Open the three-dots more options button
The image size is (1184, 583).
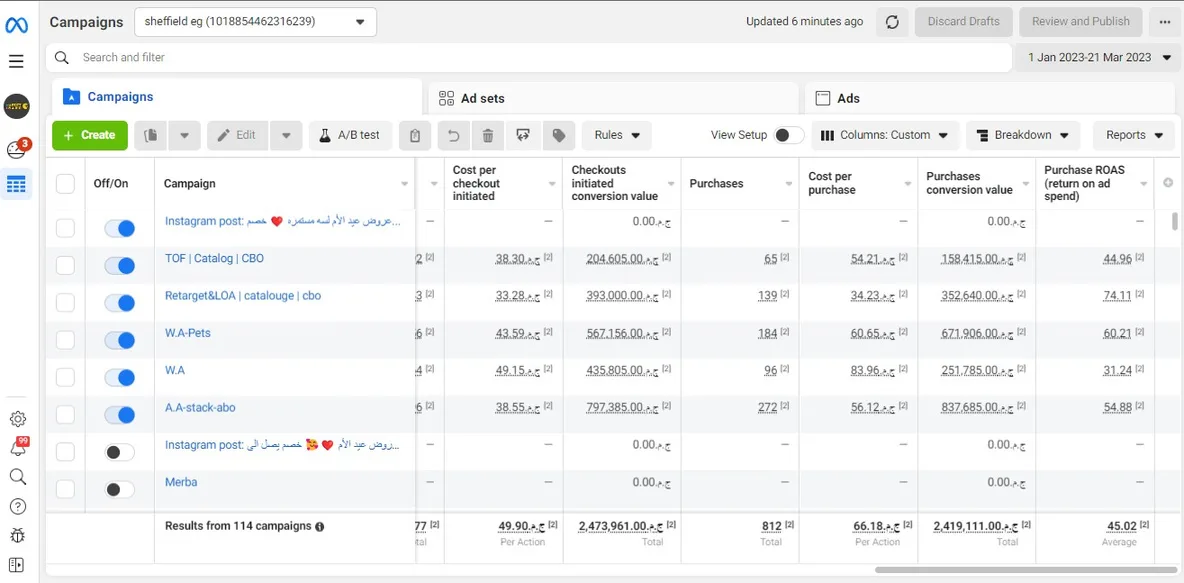(1164, 22)
